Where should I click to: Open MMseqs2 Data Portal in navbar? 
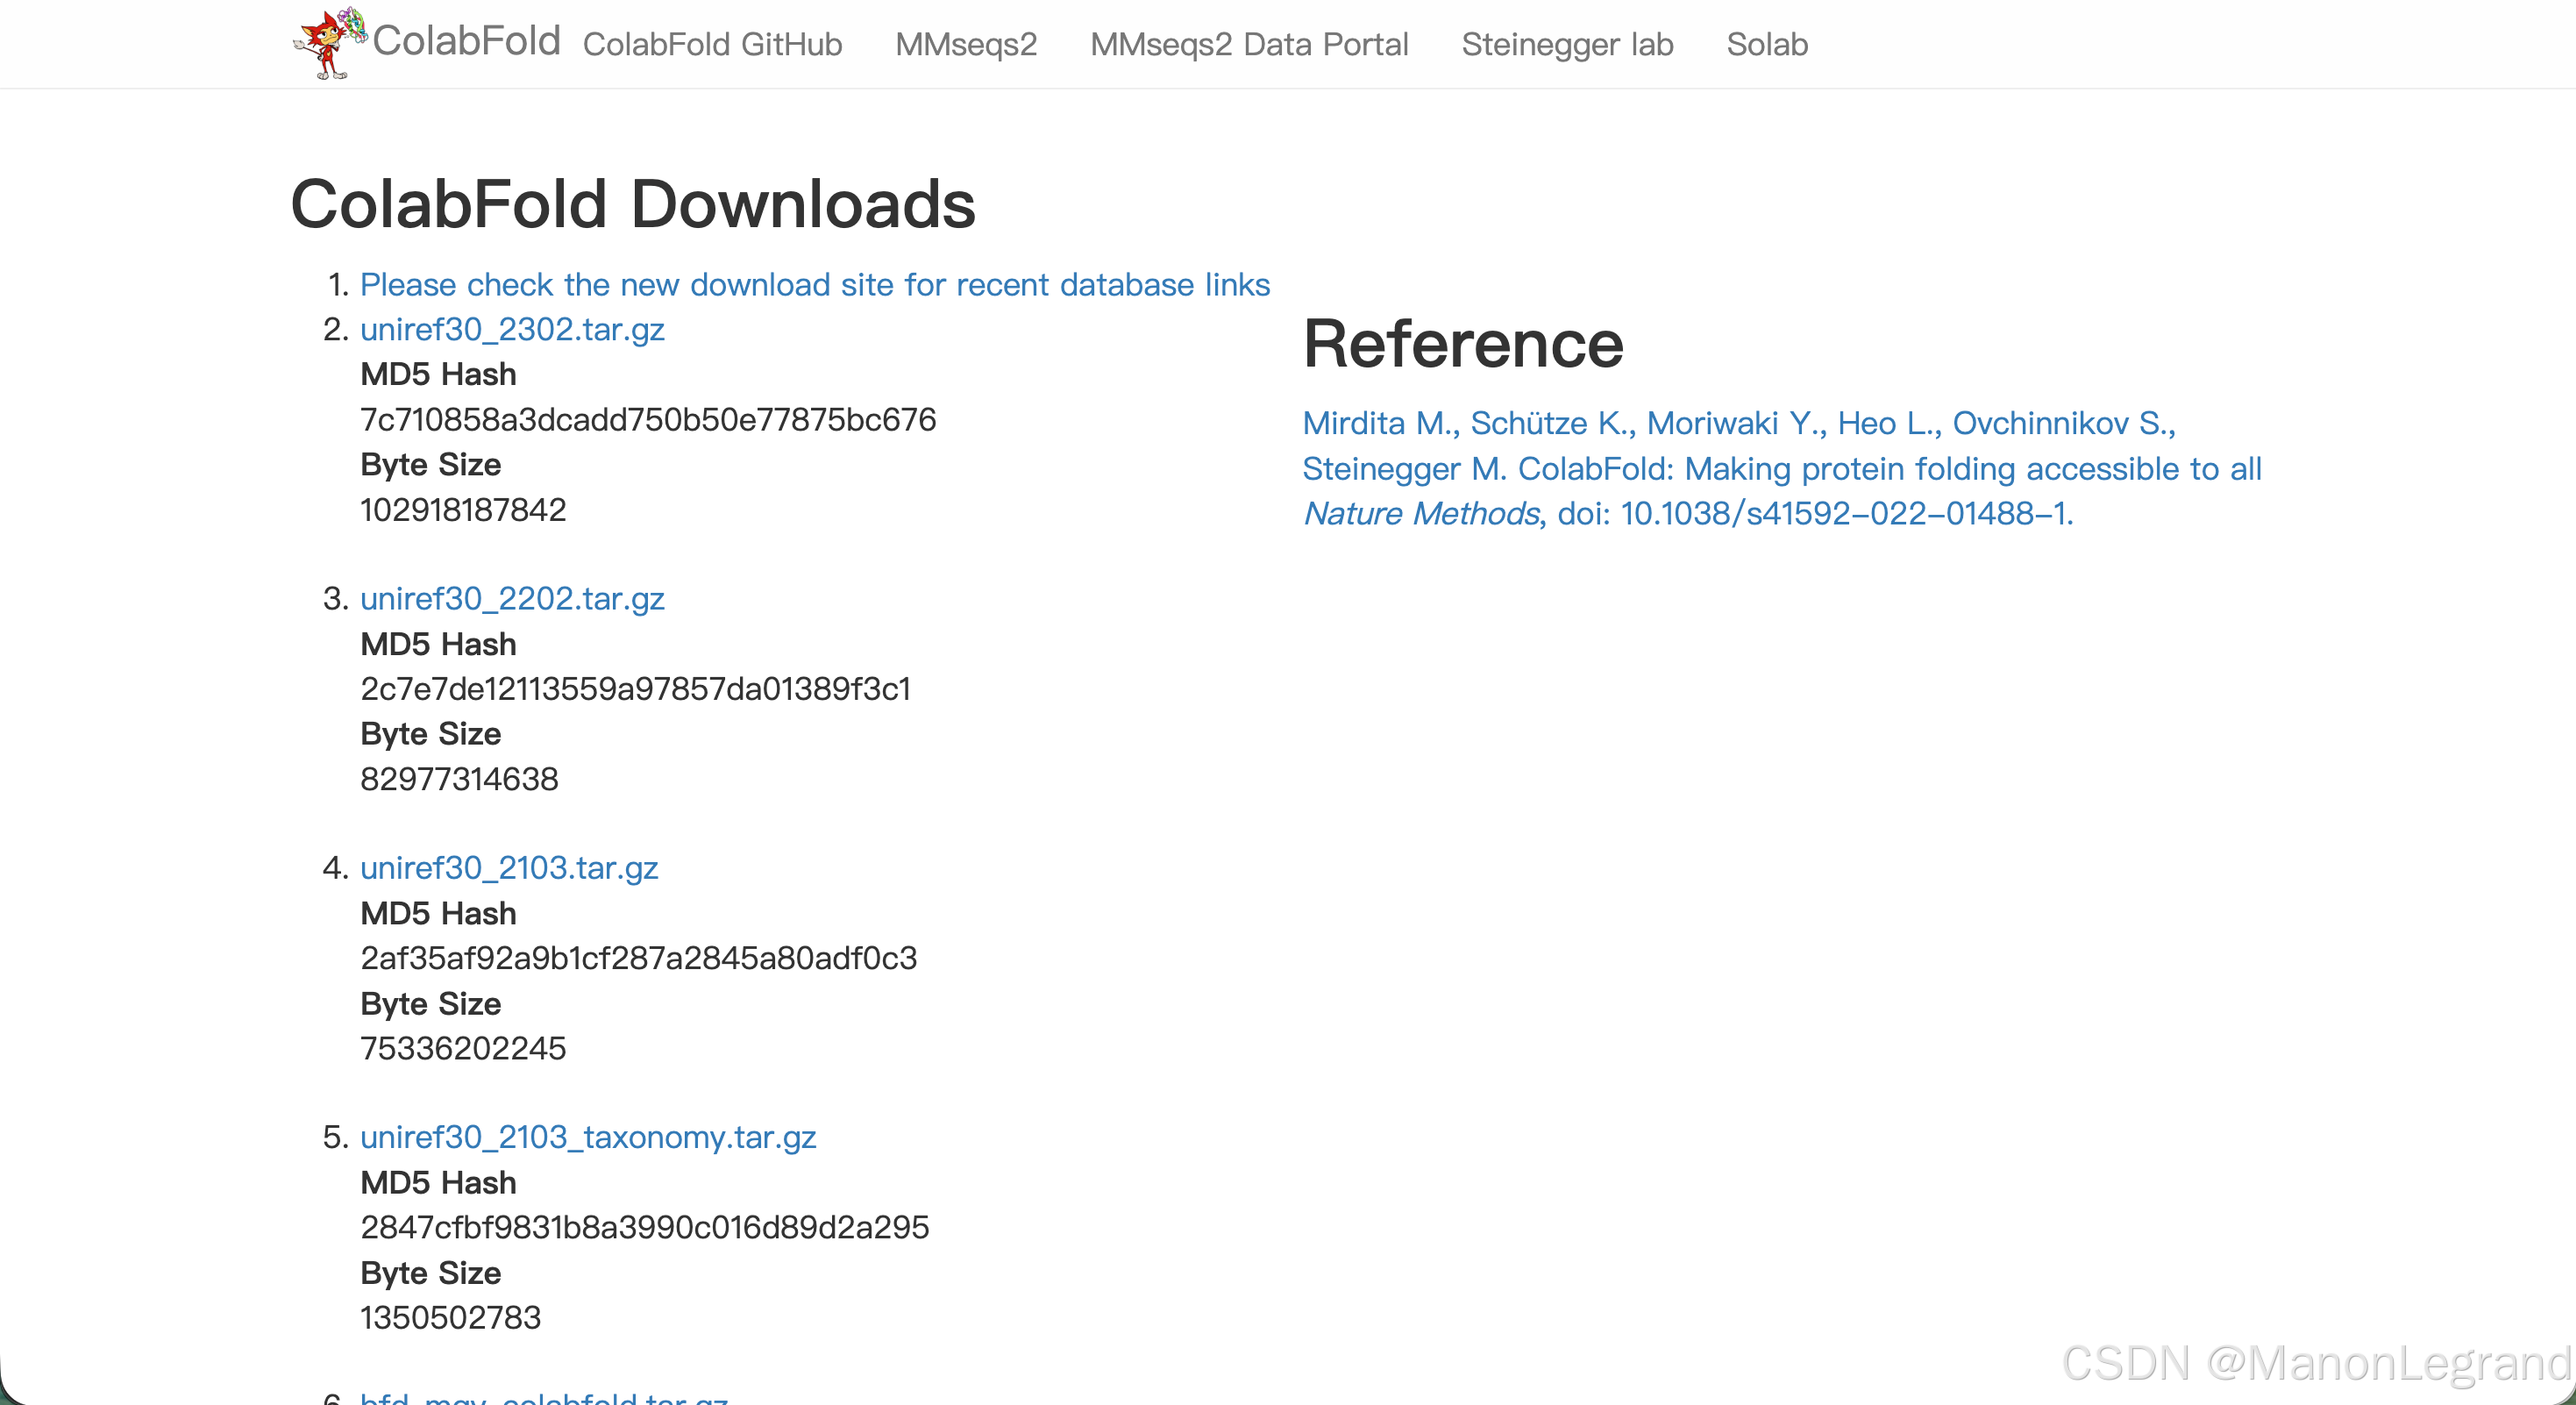pos(1249,44)
